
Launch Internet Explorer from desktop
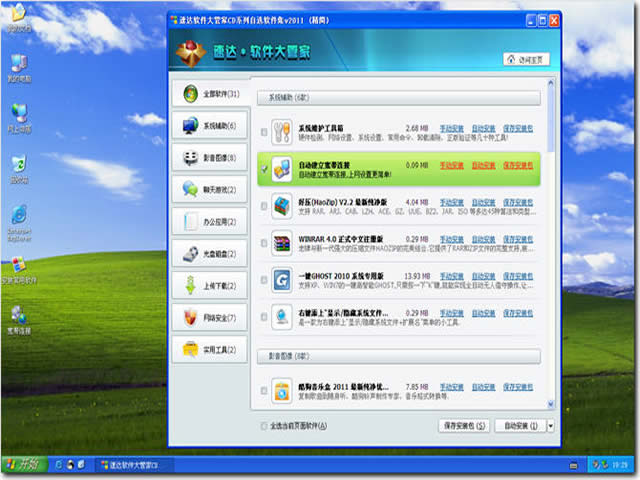(19, 223)
